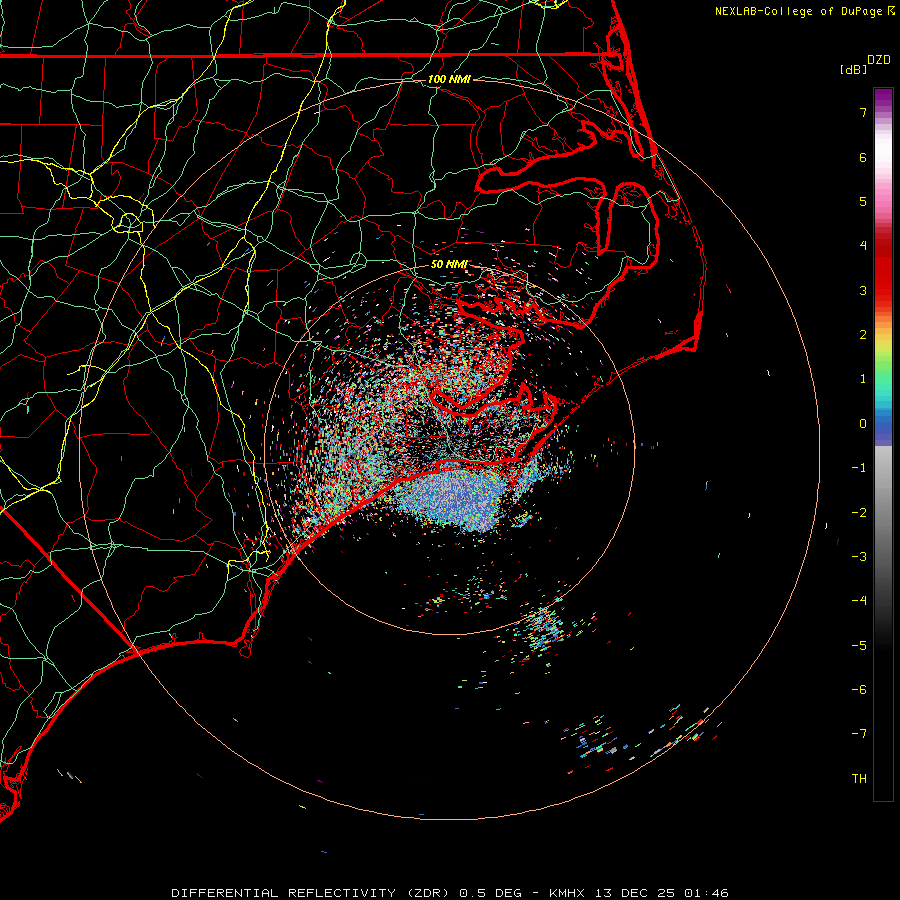Click the 0 value on color scale

click(863, 424)
